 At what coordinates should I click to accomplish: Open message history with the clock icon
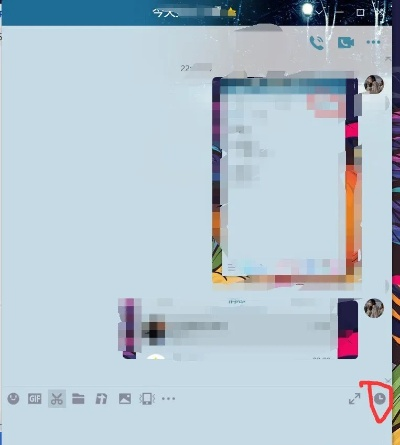[380, 398]
